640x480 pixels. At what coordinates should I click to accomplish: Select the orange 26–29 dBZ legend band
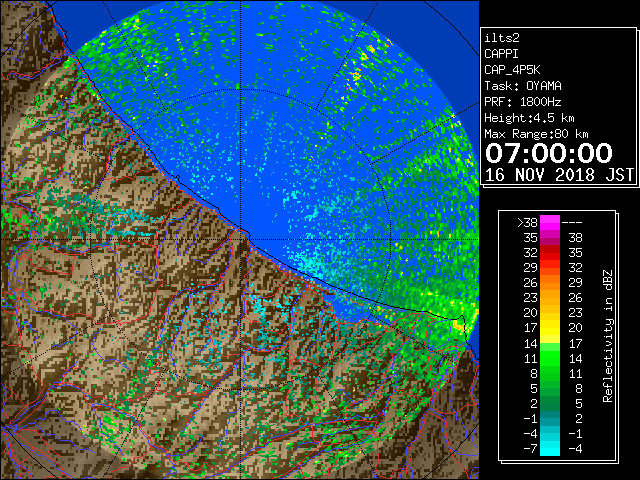[x=550, y=282]
